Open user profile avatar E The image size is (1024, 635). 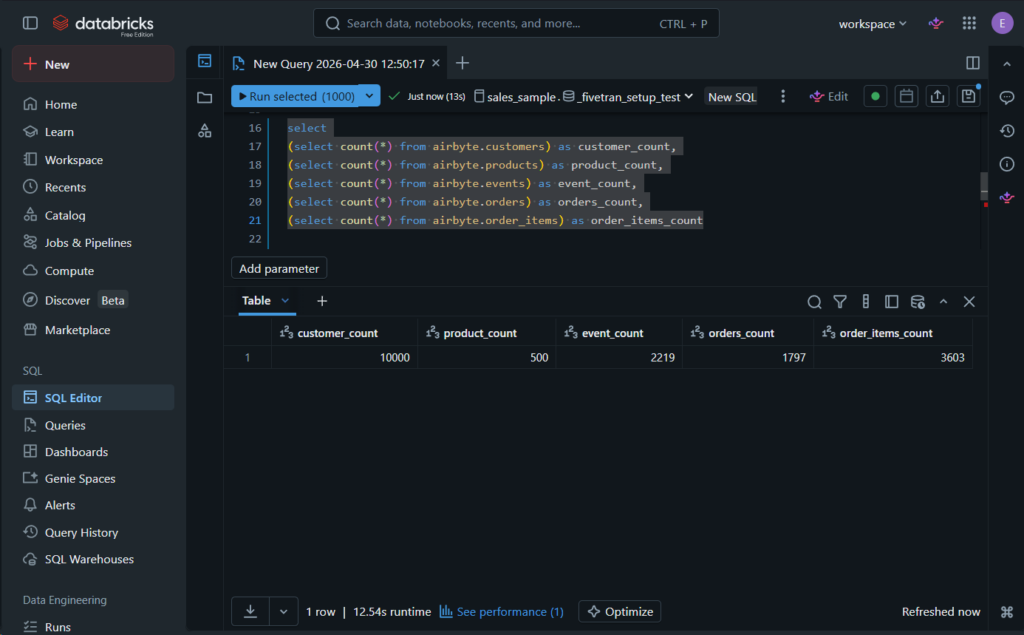tap(1002, 24)
